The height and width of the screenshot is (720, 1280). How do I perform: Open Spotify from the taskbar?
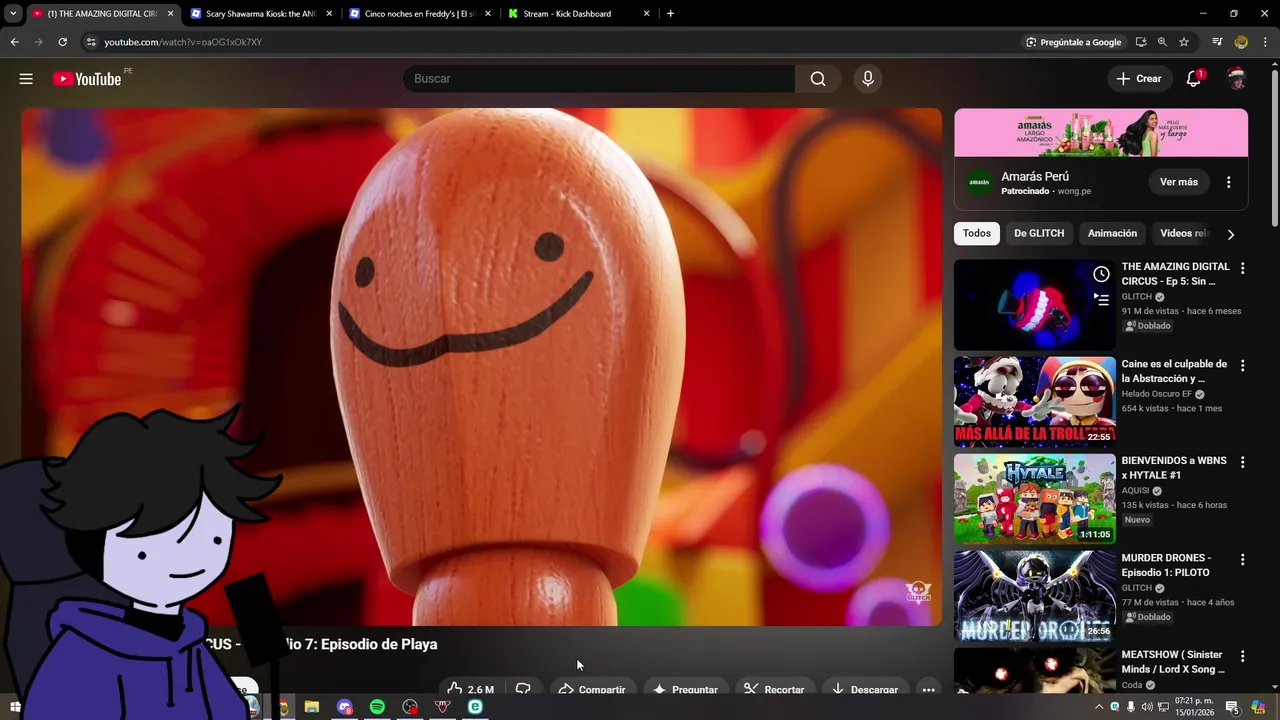tap(377, 707)
